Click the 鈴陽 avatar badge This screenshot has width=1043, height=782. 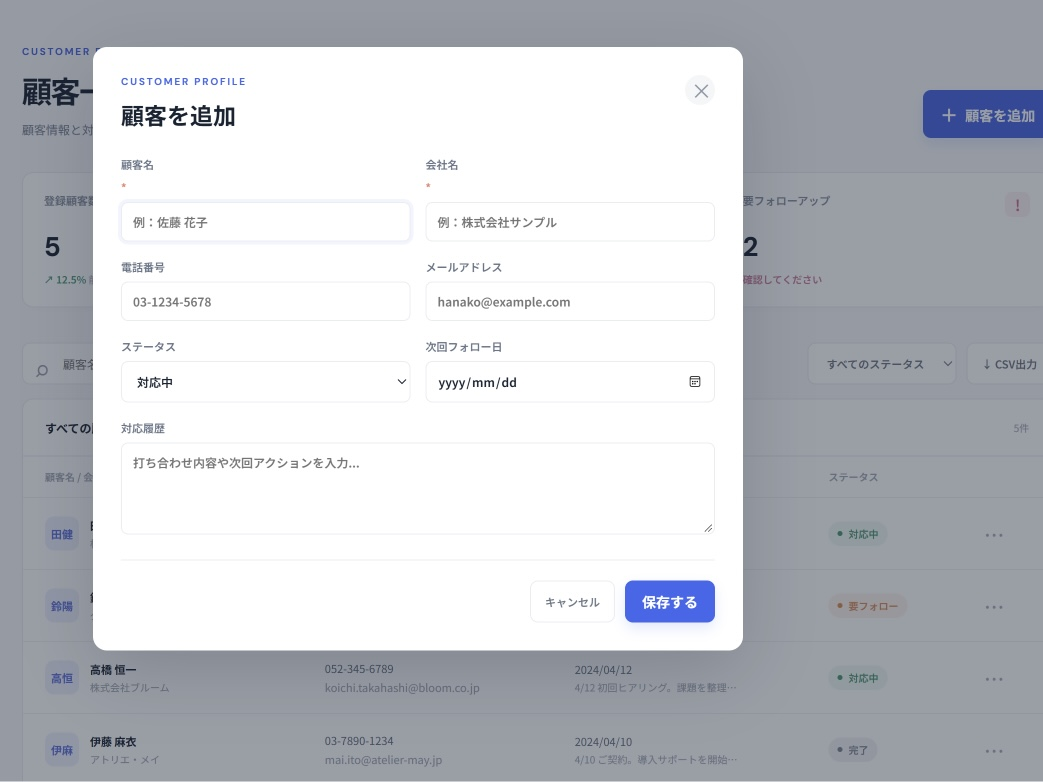click(x=62, y=606)
